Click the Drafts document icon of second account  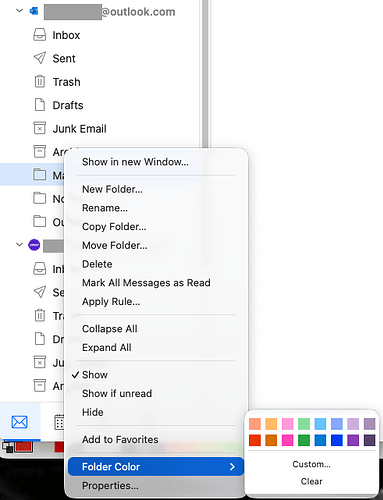(40, 339)
